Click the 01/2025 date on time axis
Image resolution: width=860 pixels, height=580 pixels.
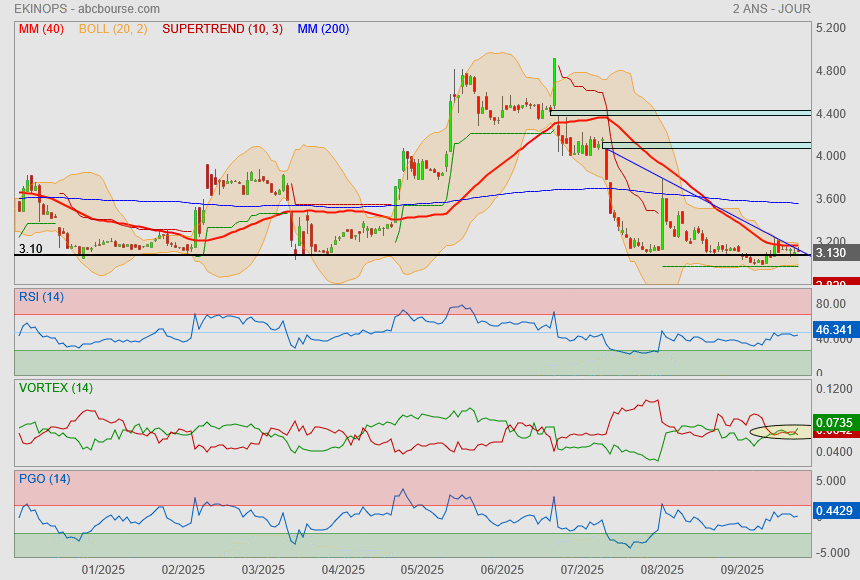[102, 570]
